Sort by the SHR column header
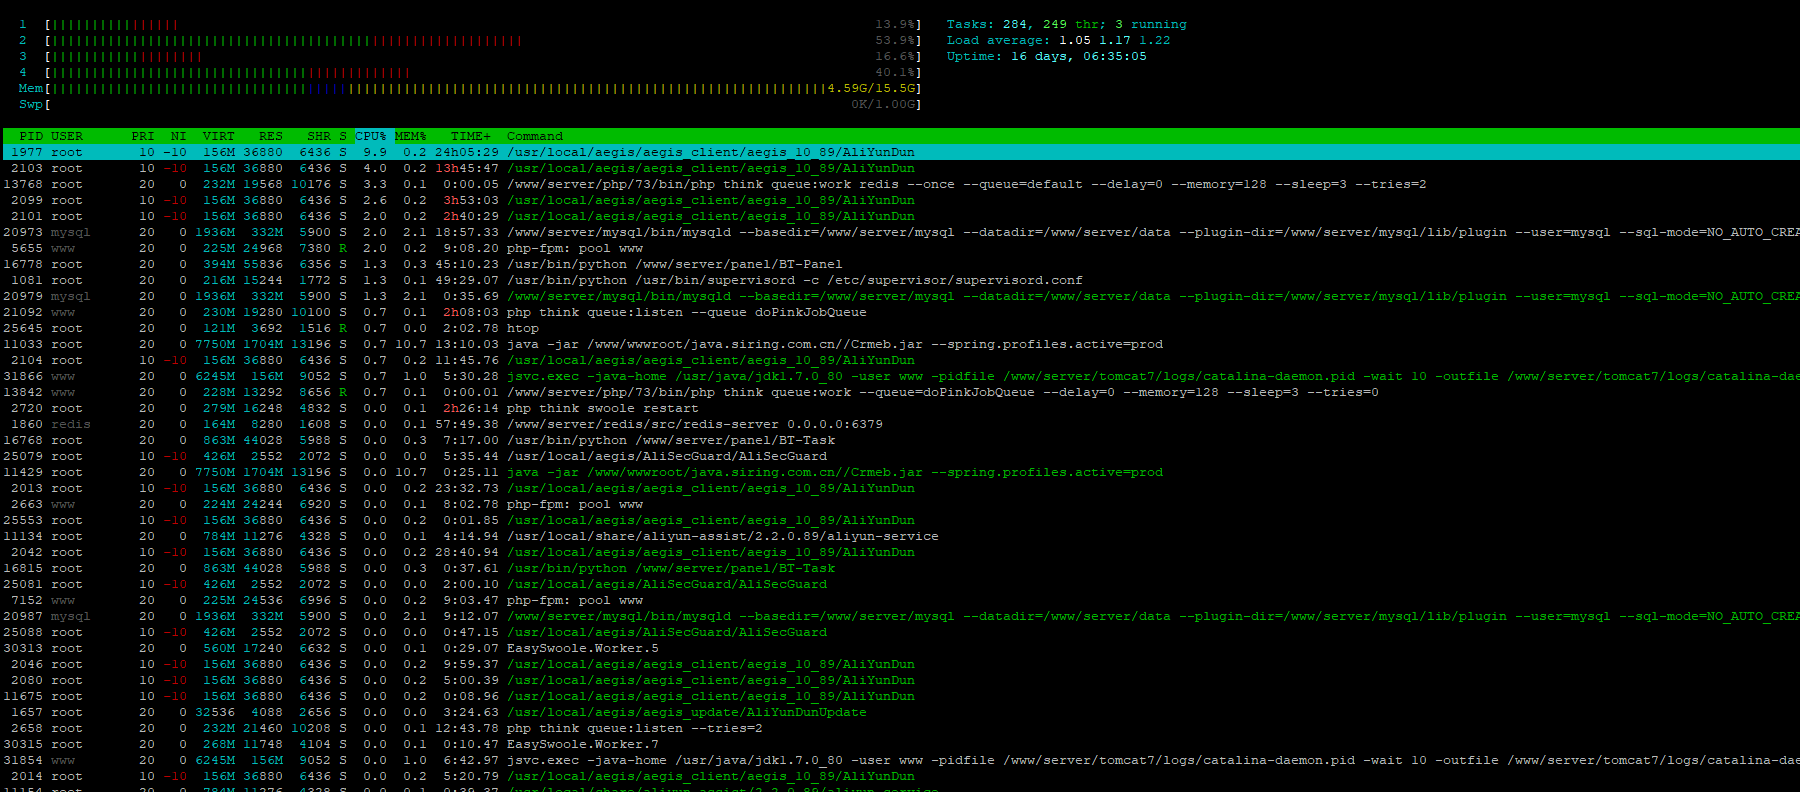This screenshot has height=792, width=1800. tap(319, 136)
